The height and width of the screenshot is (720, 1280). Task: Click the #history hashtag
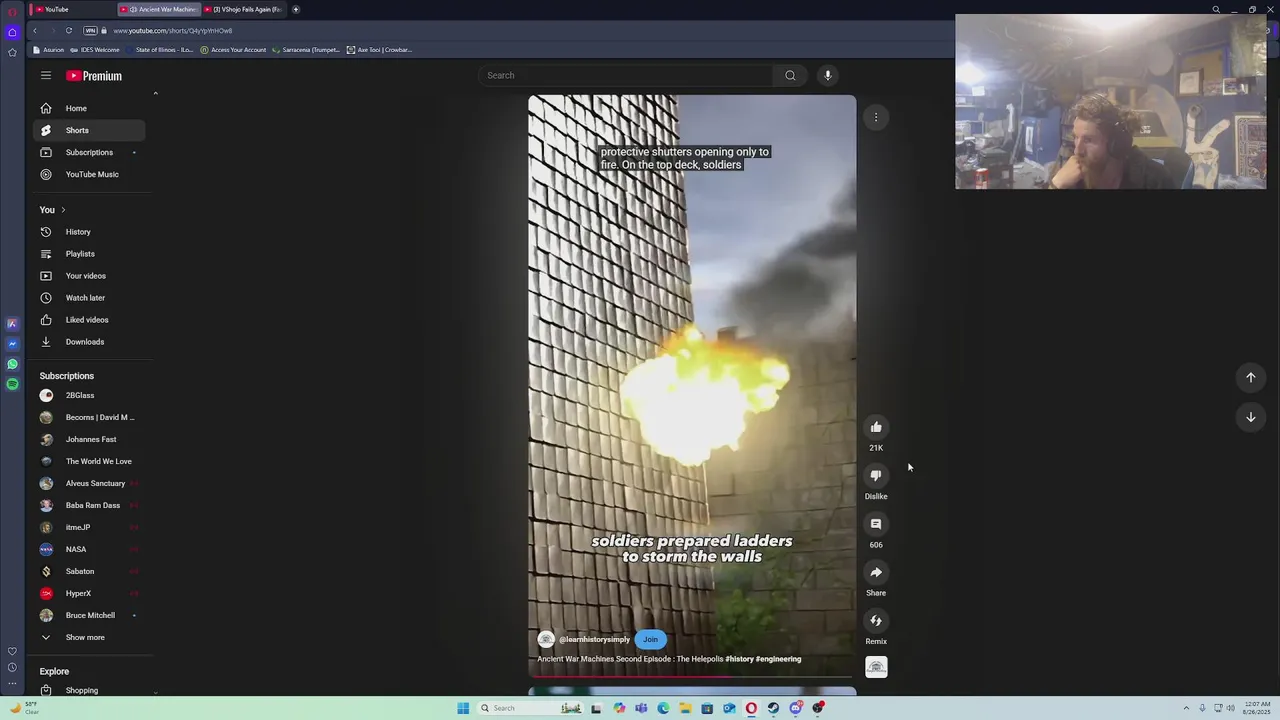[x=739, y=659]
